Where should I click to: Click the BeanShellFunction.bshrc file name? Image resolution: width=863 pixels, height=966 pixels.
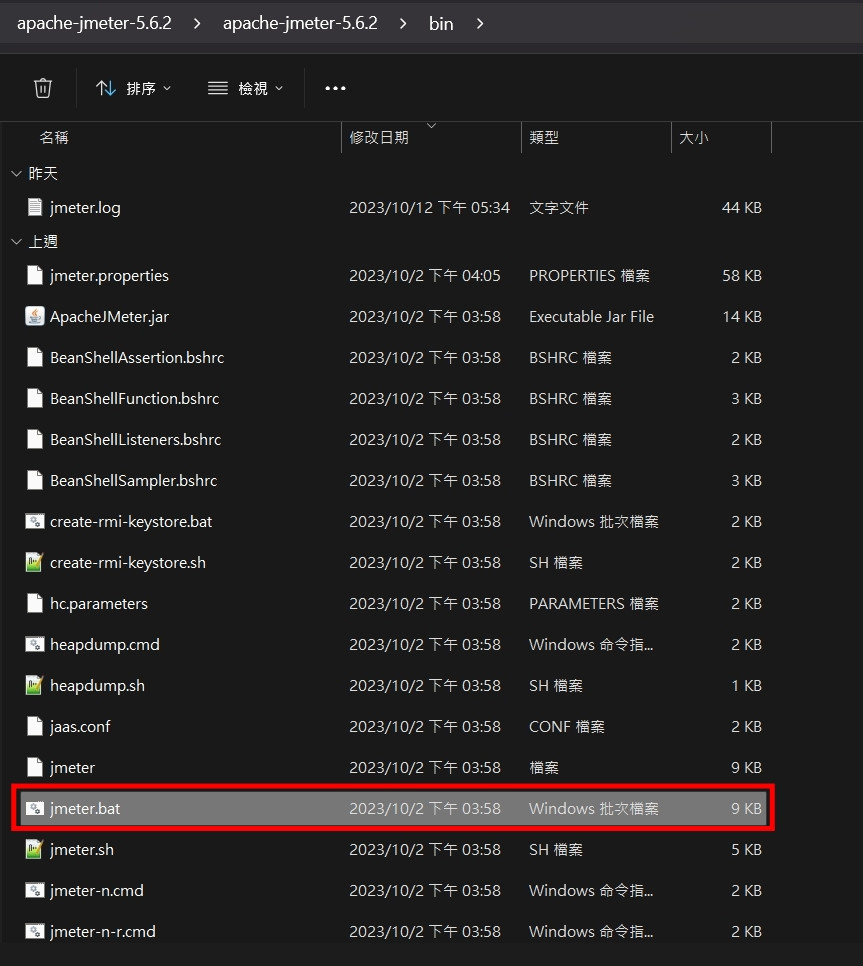coord(134,399)
